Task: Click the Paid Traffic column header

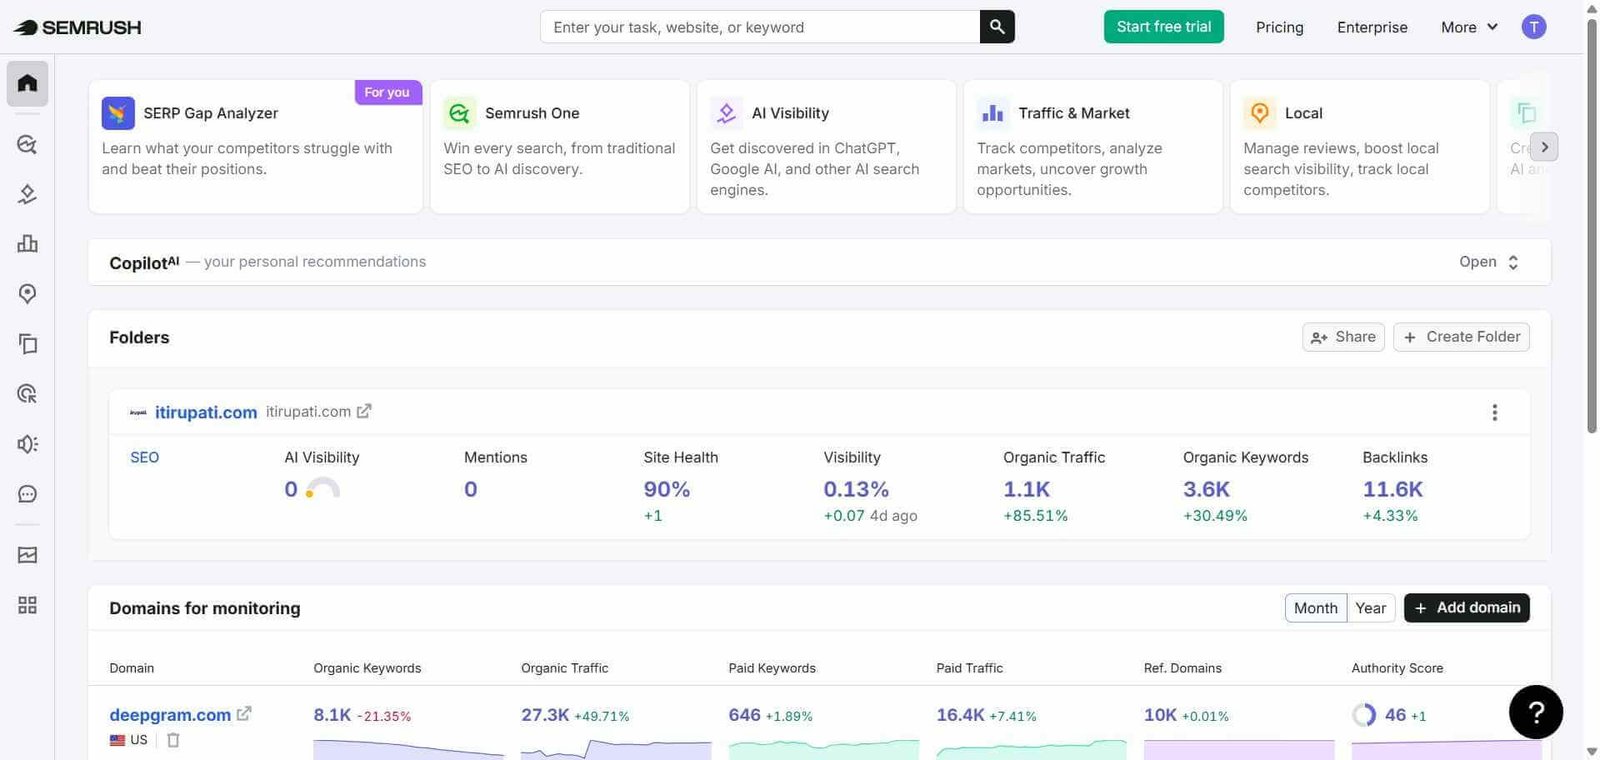Action: click(969, 668)
